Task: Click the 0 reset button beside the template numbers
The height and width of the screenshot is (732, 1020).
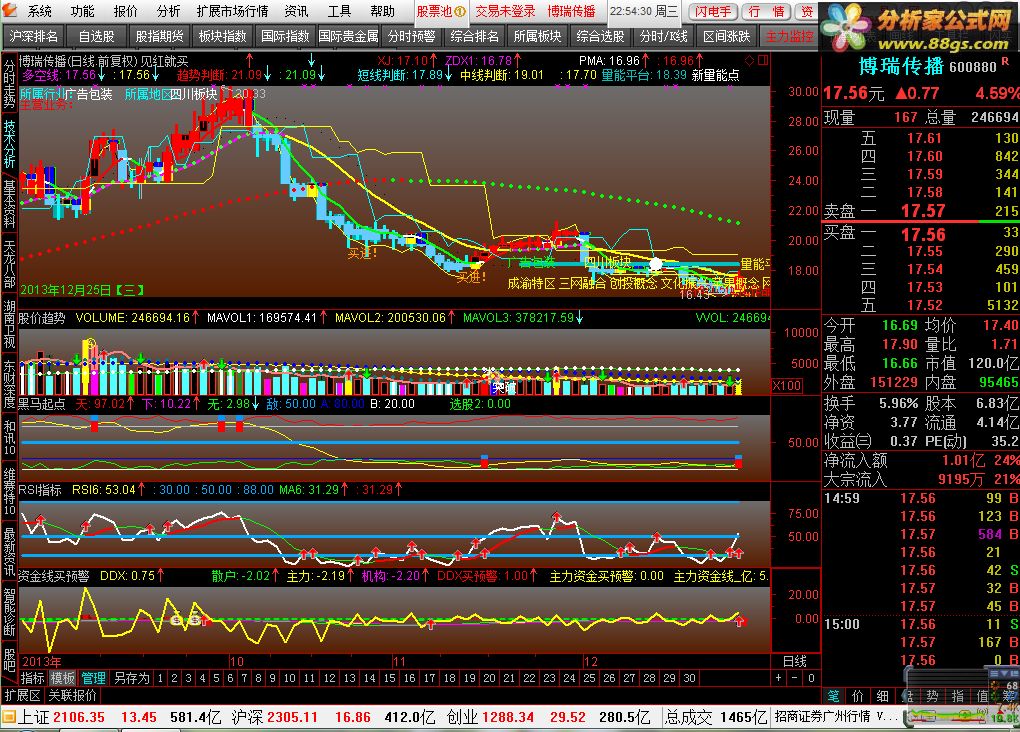Action: (811, 678)
